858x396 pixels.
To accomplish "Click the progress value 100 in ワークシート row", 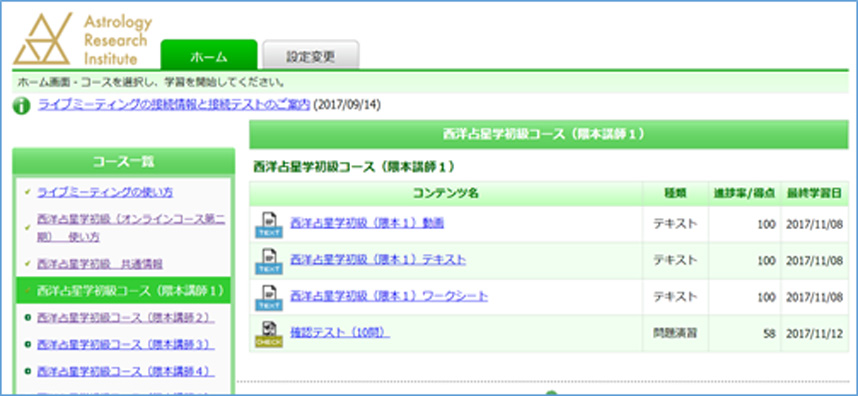I will click(767, 298).
